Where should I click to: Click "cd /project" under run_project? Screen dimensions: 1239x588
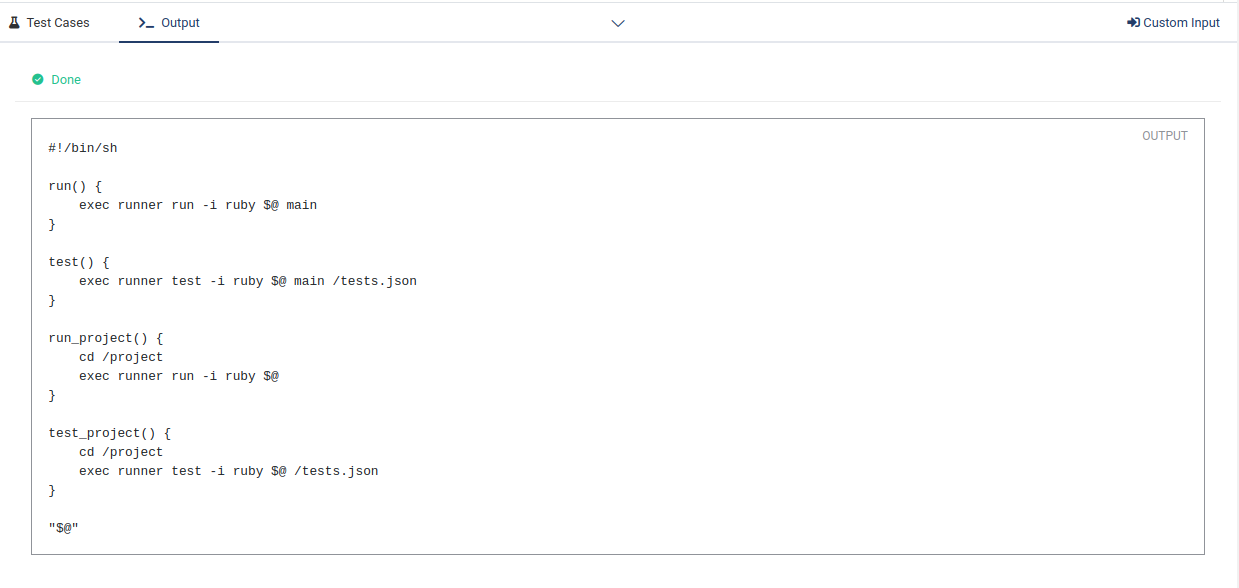pyautogui.click(x=121, y=357)
